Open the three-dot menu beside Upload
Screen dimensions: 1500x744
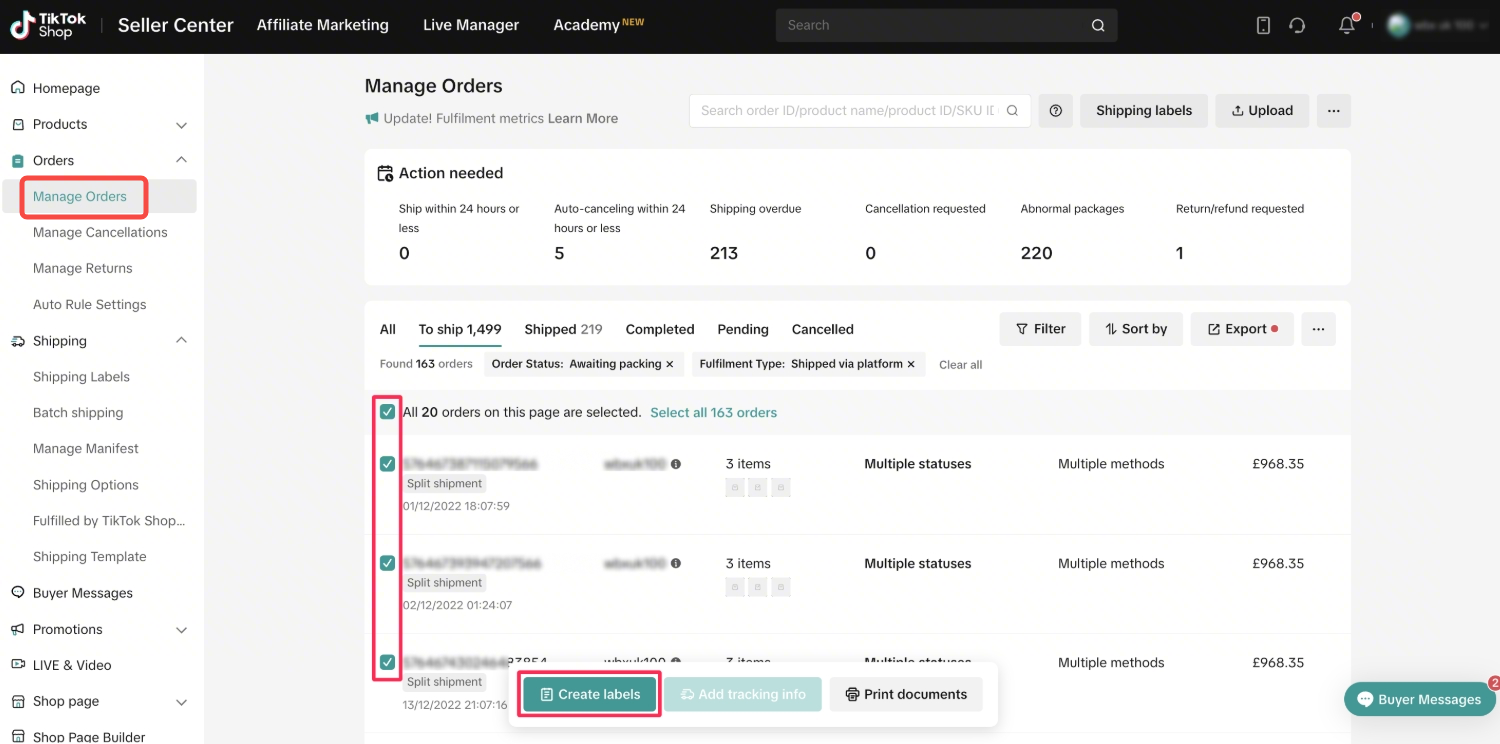point(1334,111)
